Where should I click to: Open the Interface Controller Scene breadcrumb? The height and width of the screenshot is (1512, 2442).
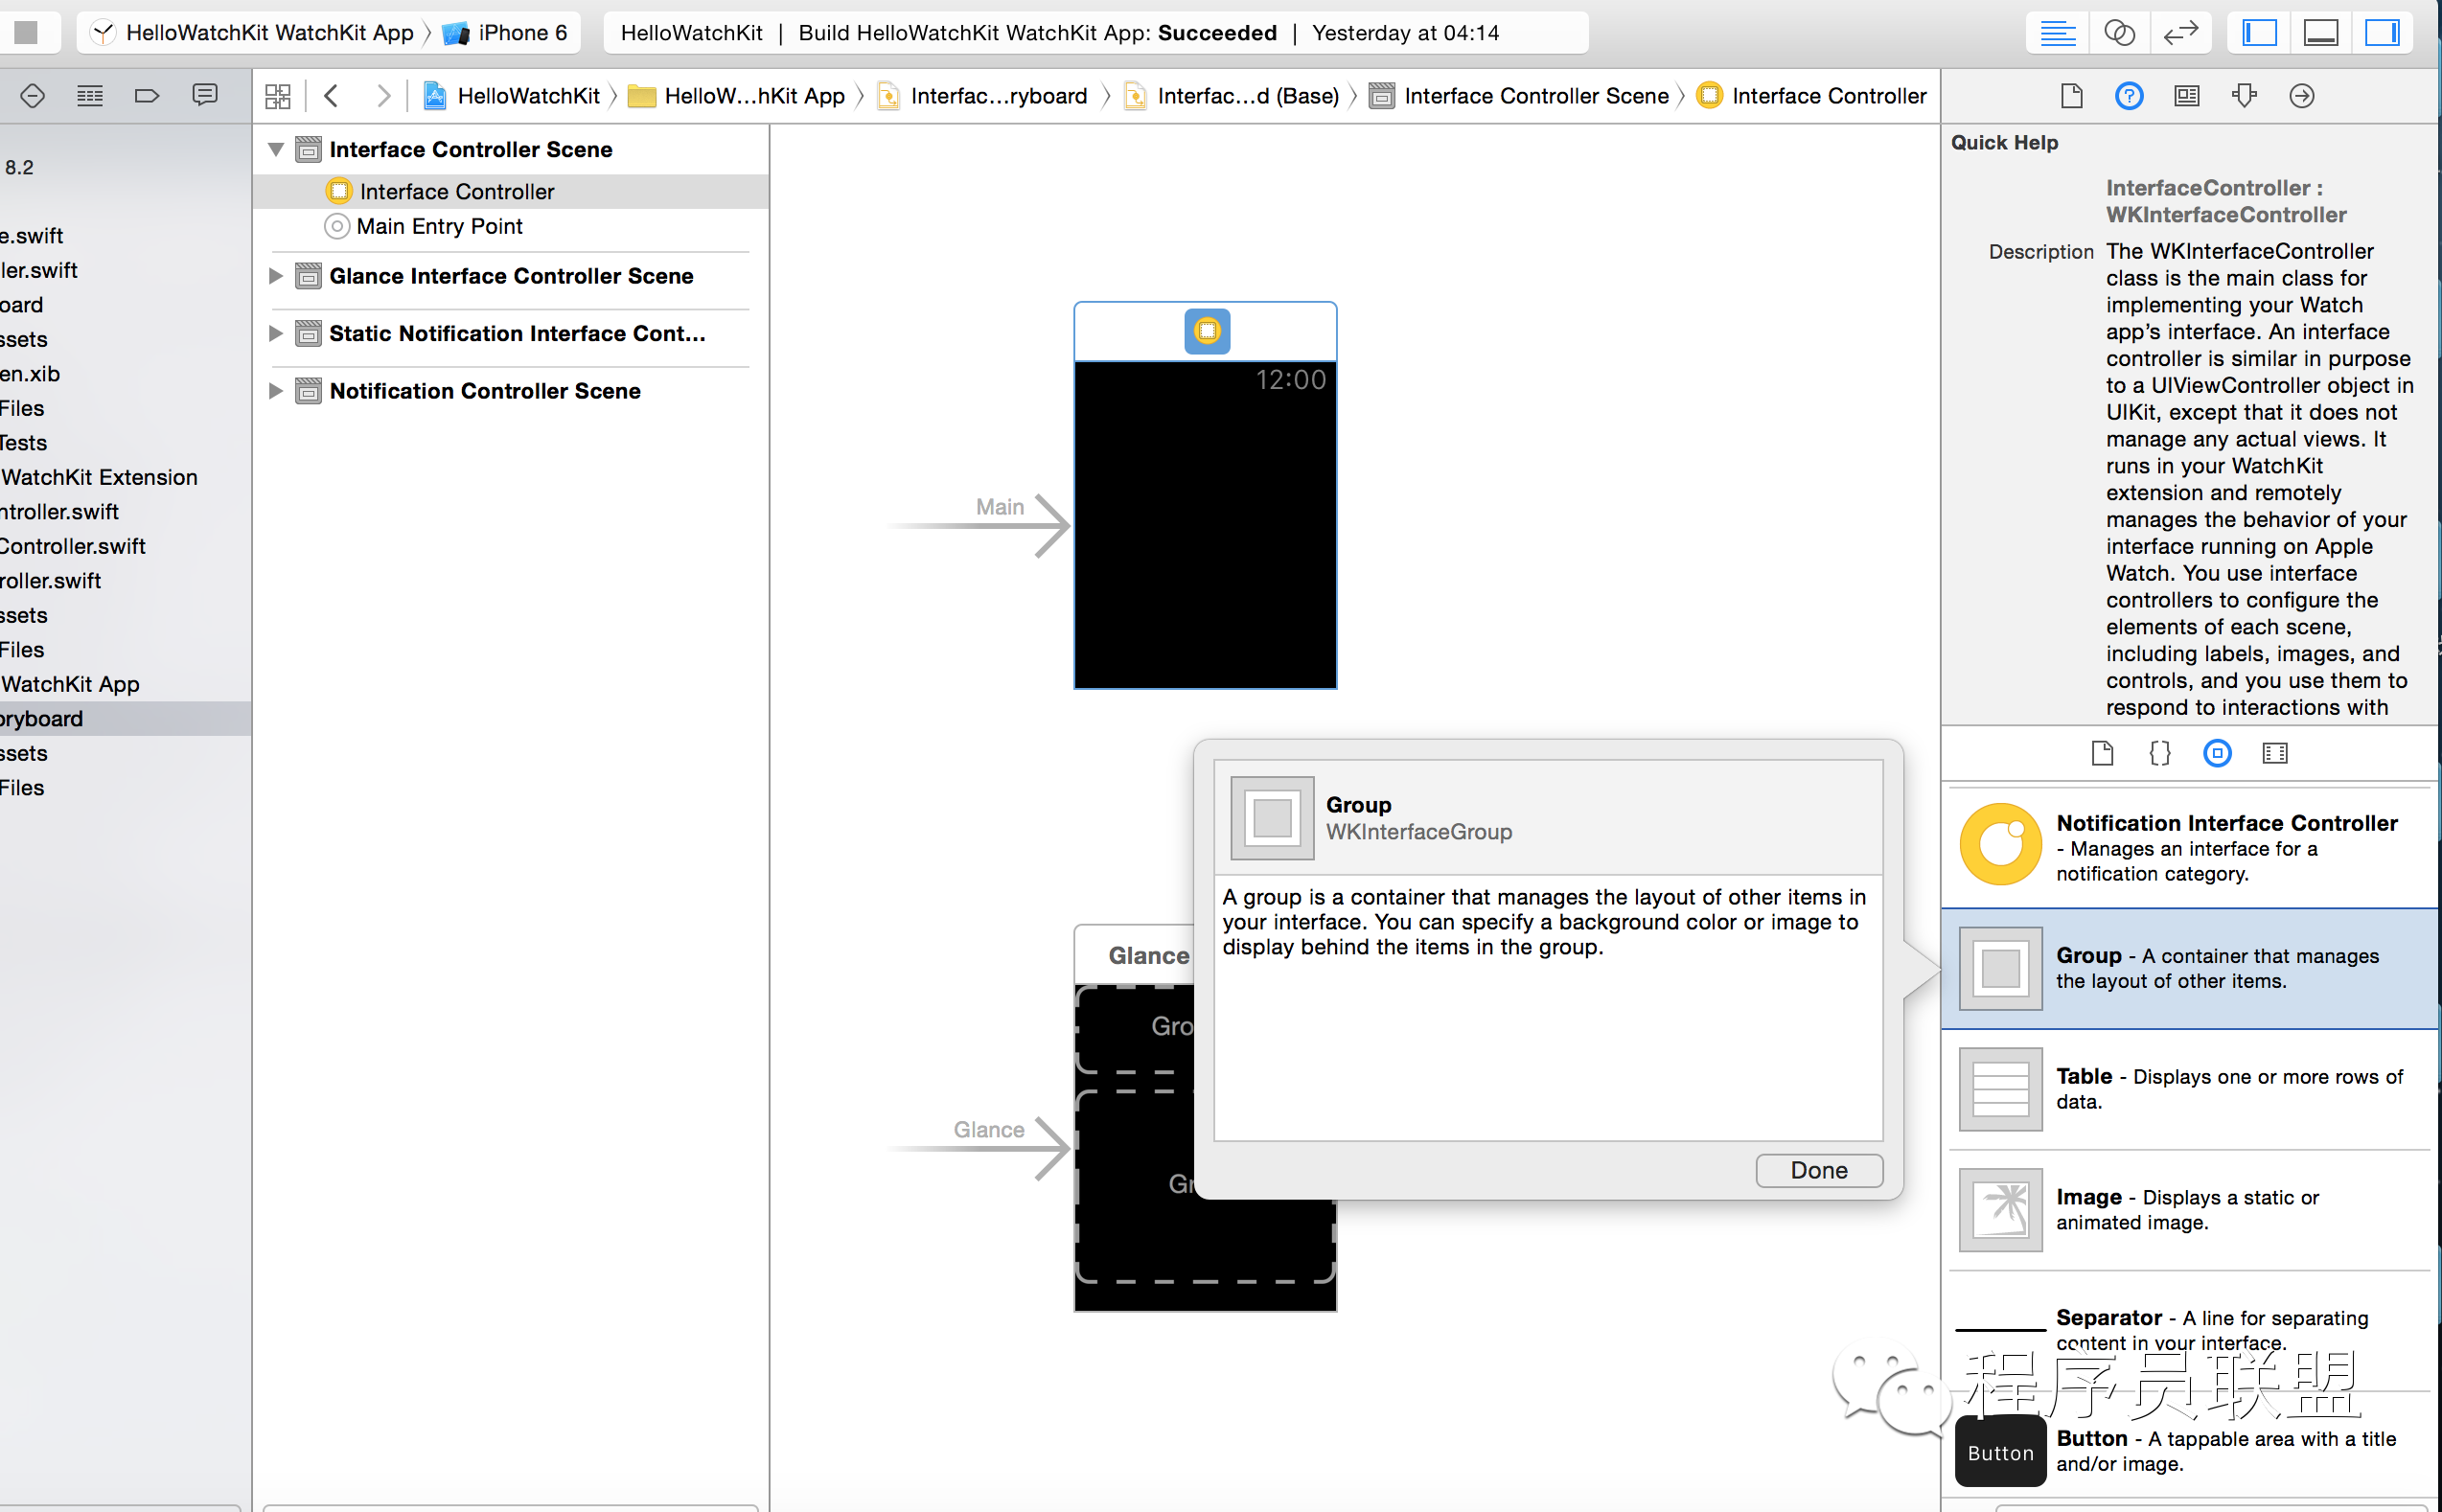[1519, 96]
